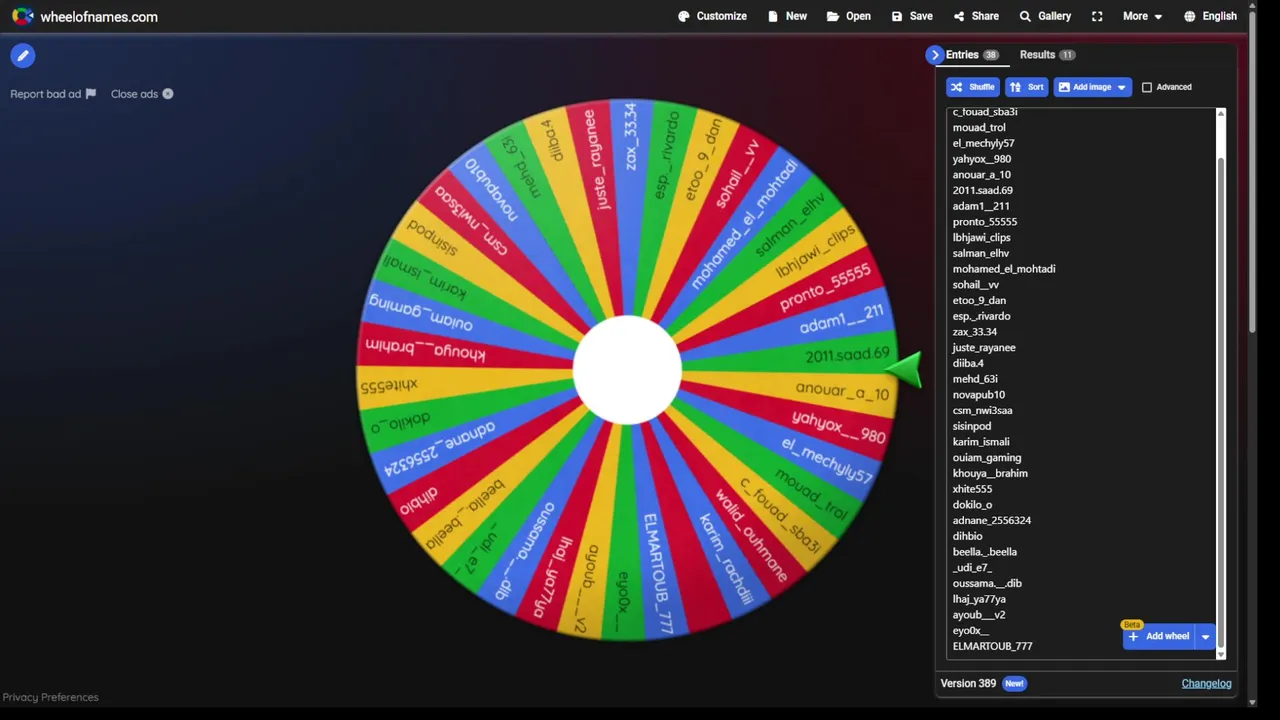This screenshot has width=1280, height=720.
Task: Click the Add wheel button
Action: 1158,636
